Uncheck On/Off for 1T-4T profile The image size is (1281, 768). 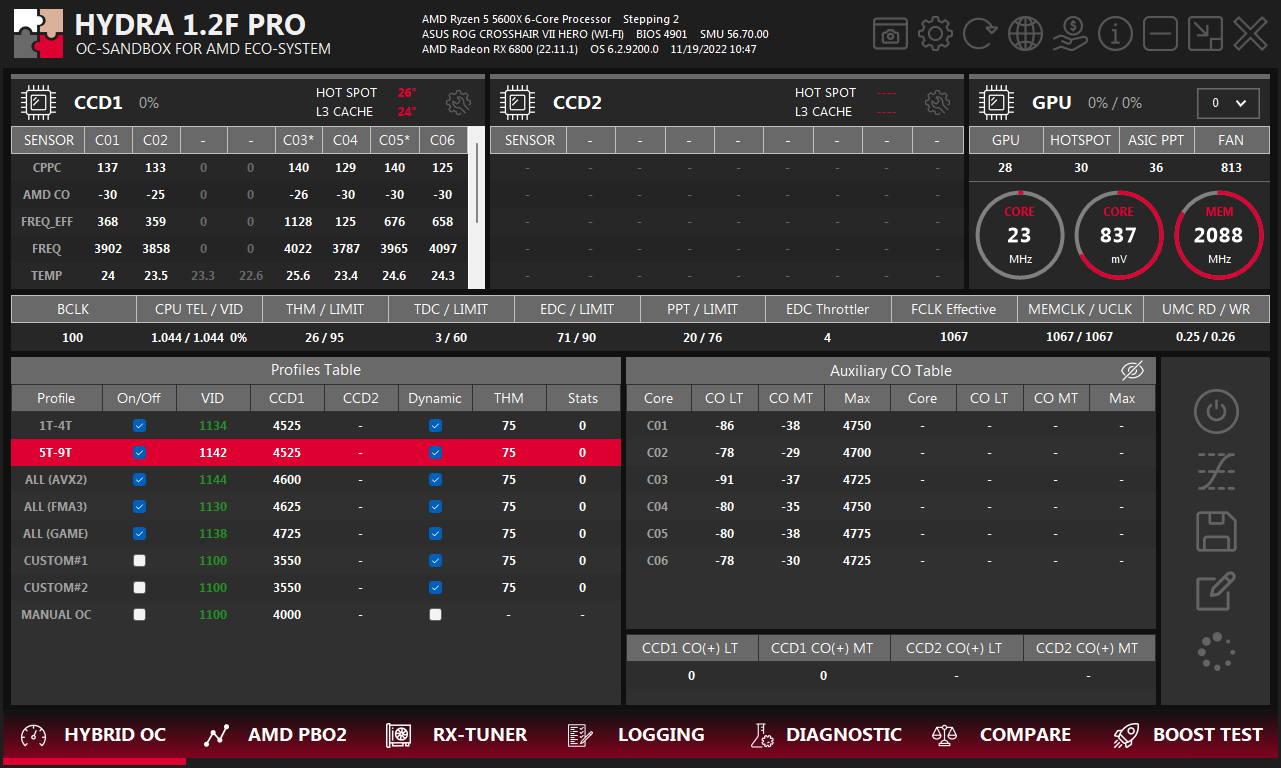point(139,425)
